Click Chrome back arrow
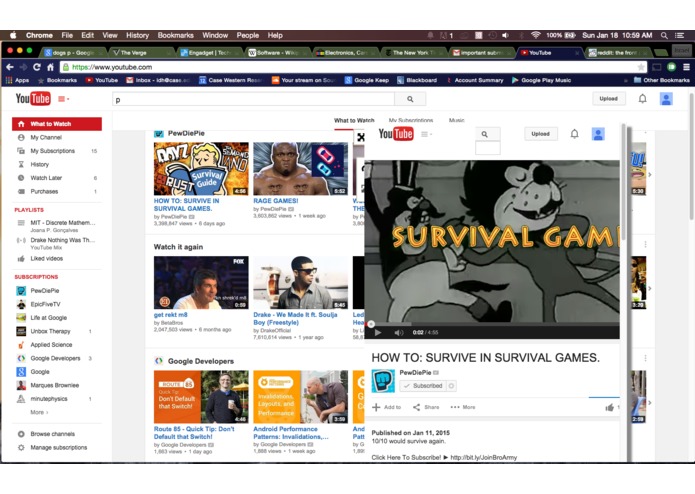 click(x=10, y=67)
